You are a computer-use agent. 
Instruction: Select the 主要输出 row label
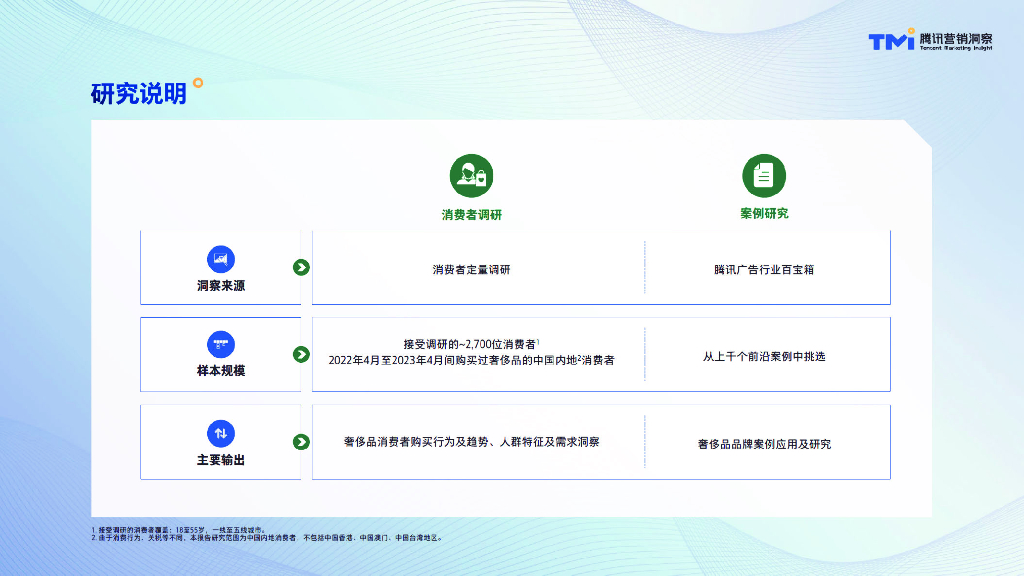[221, 460]
